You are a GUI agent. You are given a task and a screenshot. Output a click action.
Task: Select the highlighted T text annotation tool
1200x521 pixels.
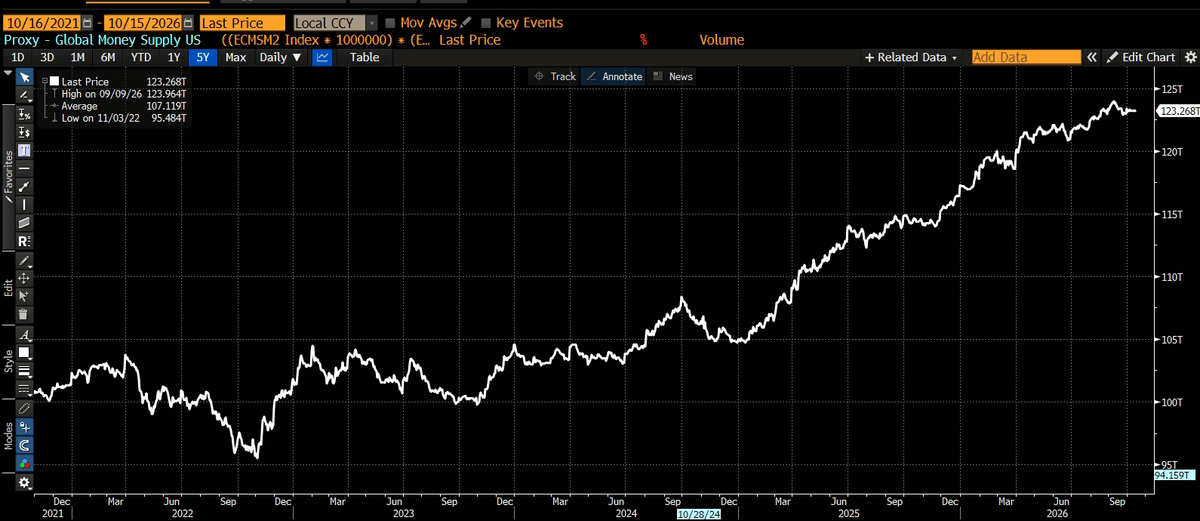point(25,150)
